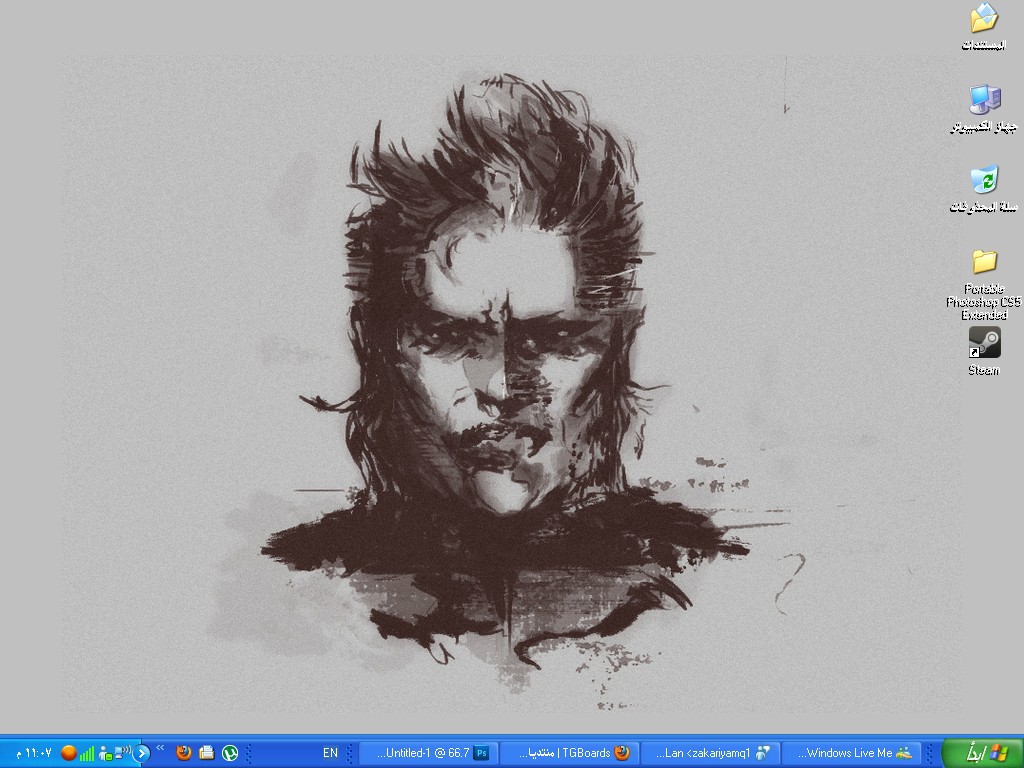Expand Quick Launch overflow chevron
Viewport: 1024px width, 768px height.
tap(160, 748)
